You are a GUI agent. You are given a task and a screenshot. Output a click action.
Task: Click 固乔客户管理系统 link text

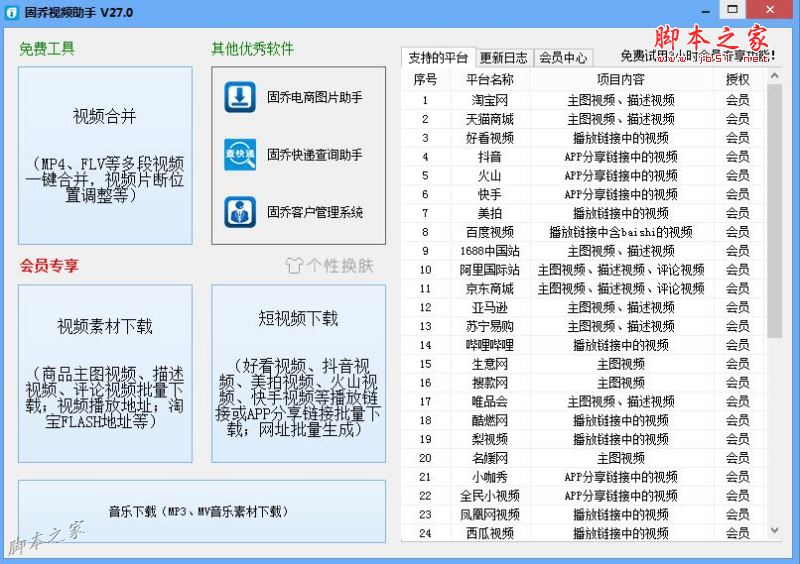[x=315, y=212]
